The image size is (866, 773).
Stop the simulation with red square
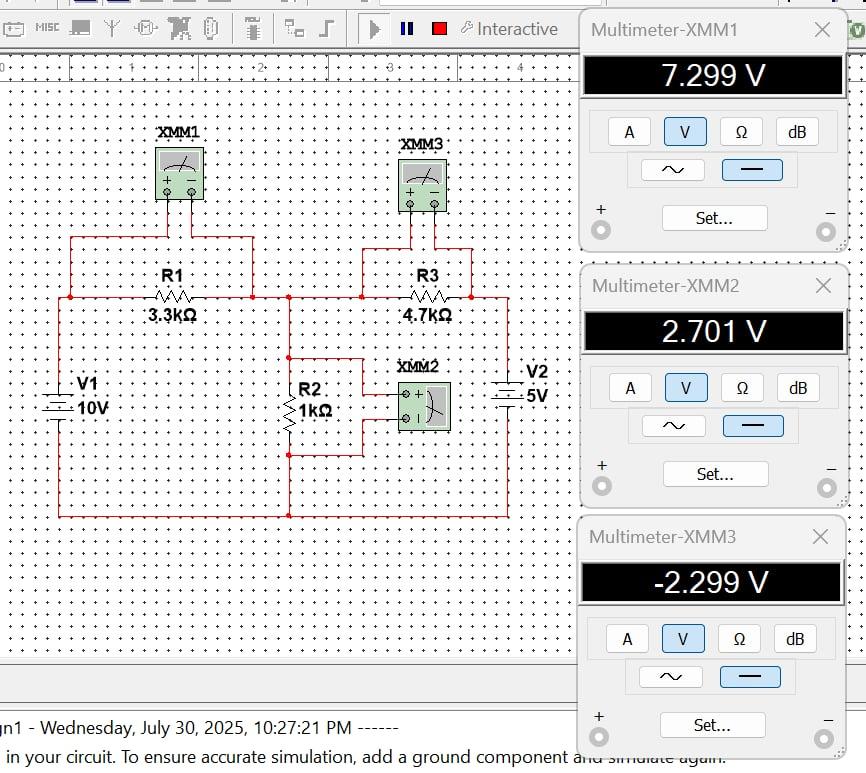439,29
